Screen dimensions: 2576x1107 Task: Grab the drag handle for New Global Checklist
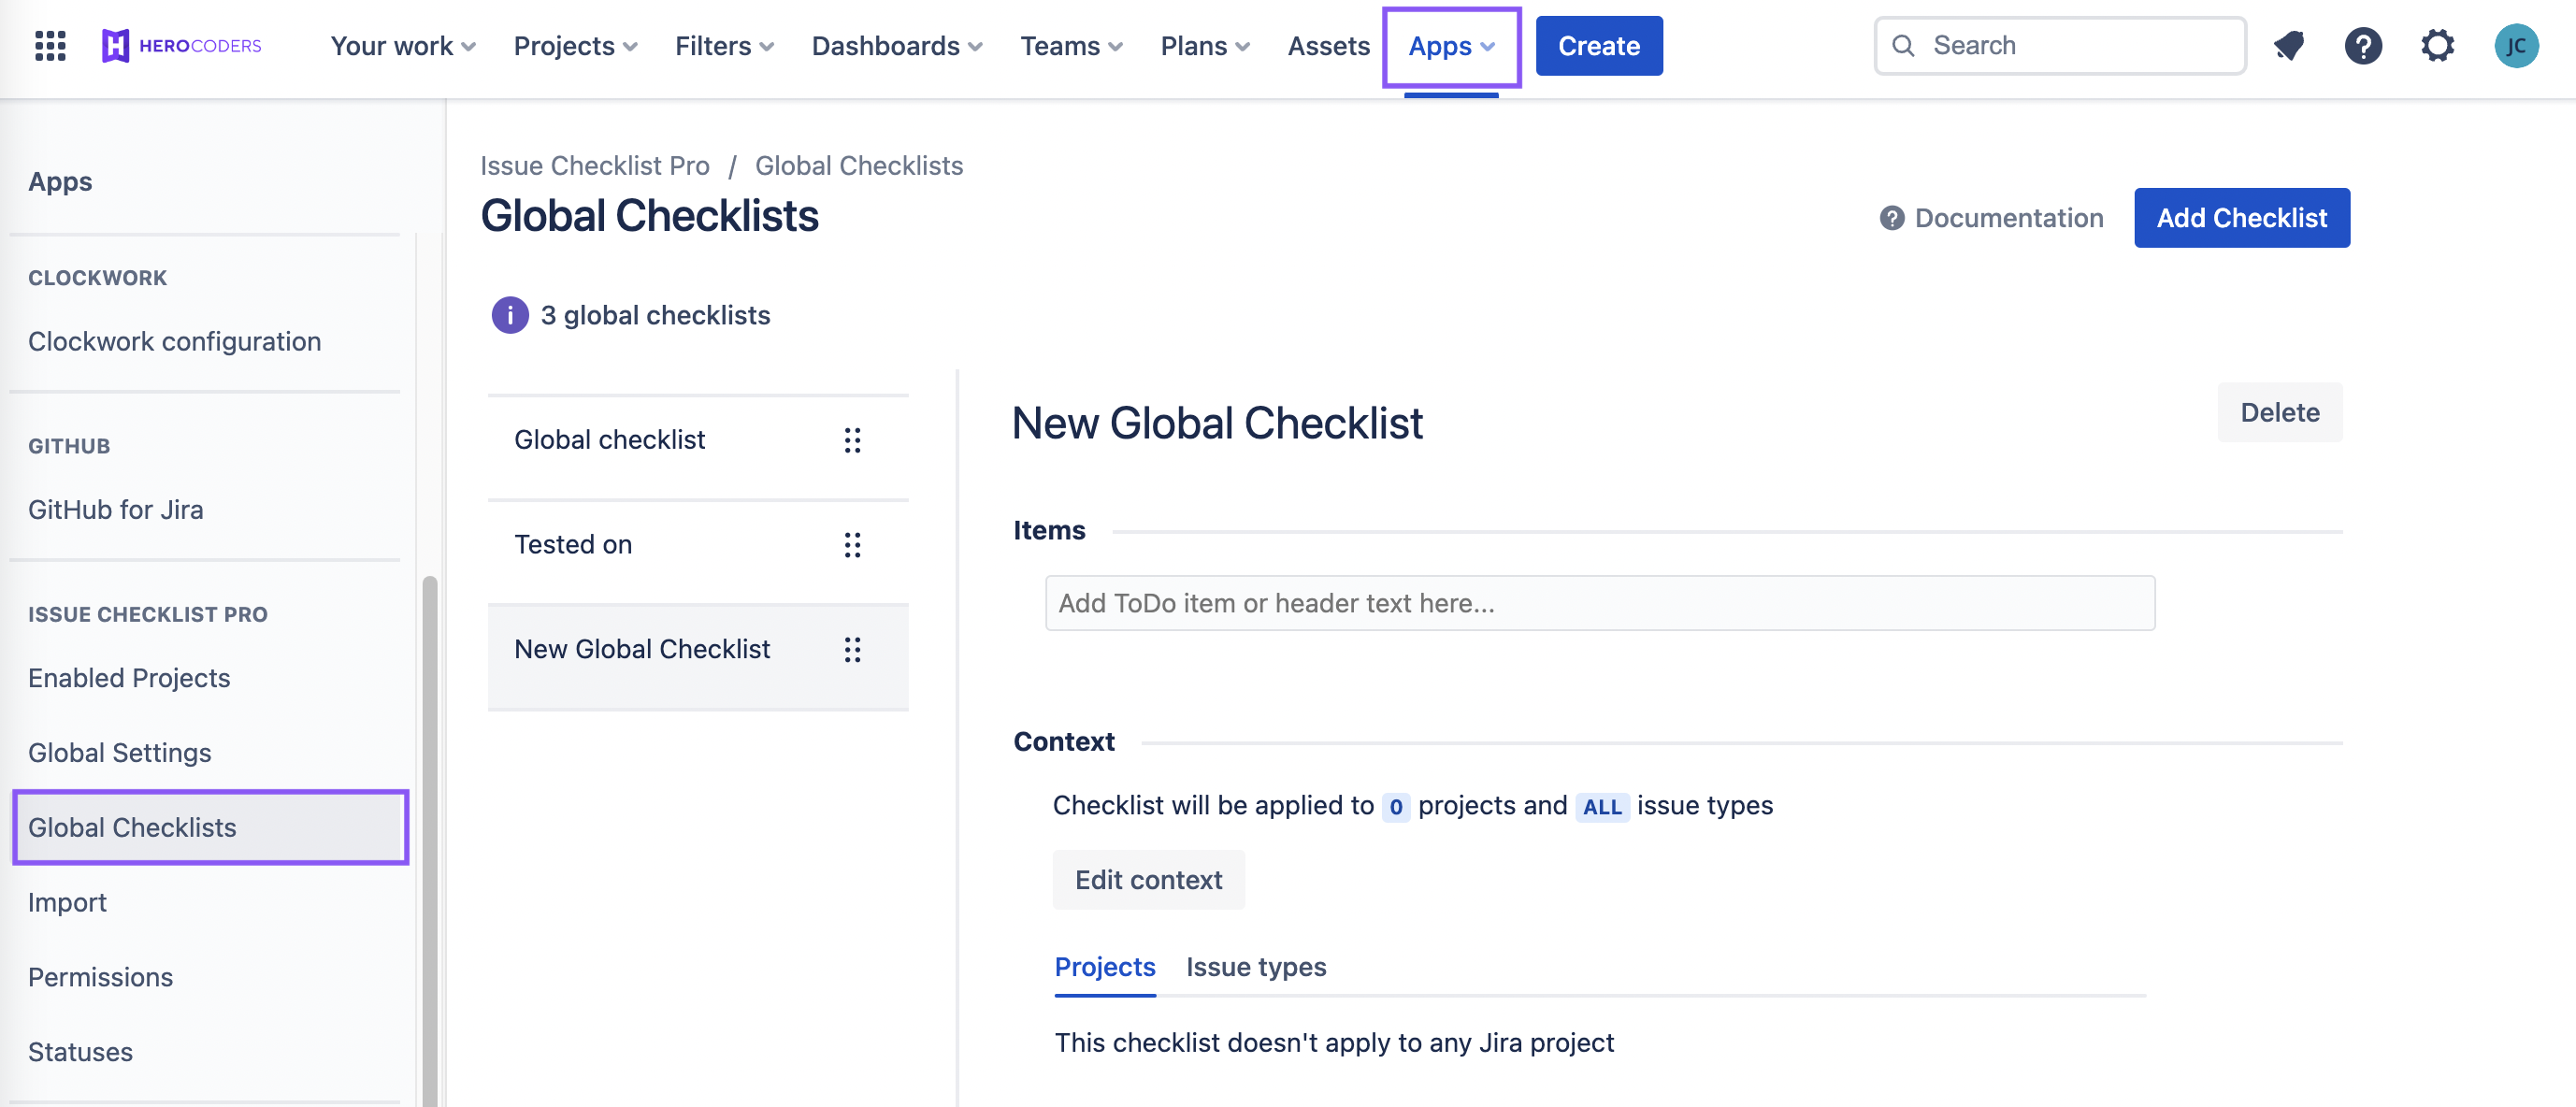[852, 650]
